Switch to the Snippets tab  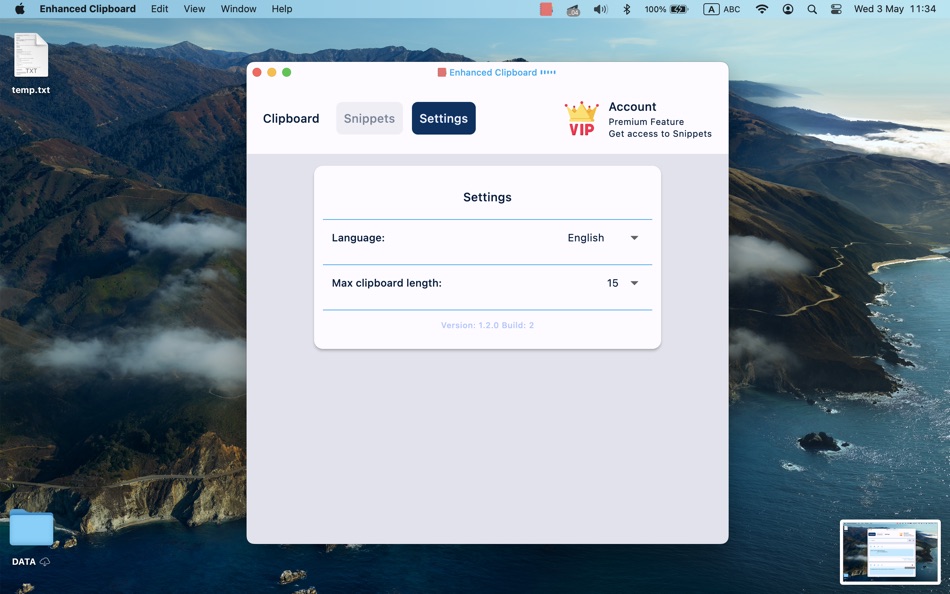coord(369,118)
